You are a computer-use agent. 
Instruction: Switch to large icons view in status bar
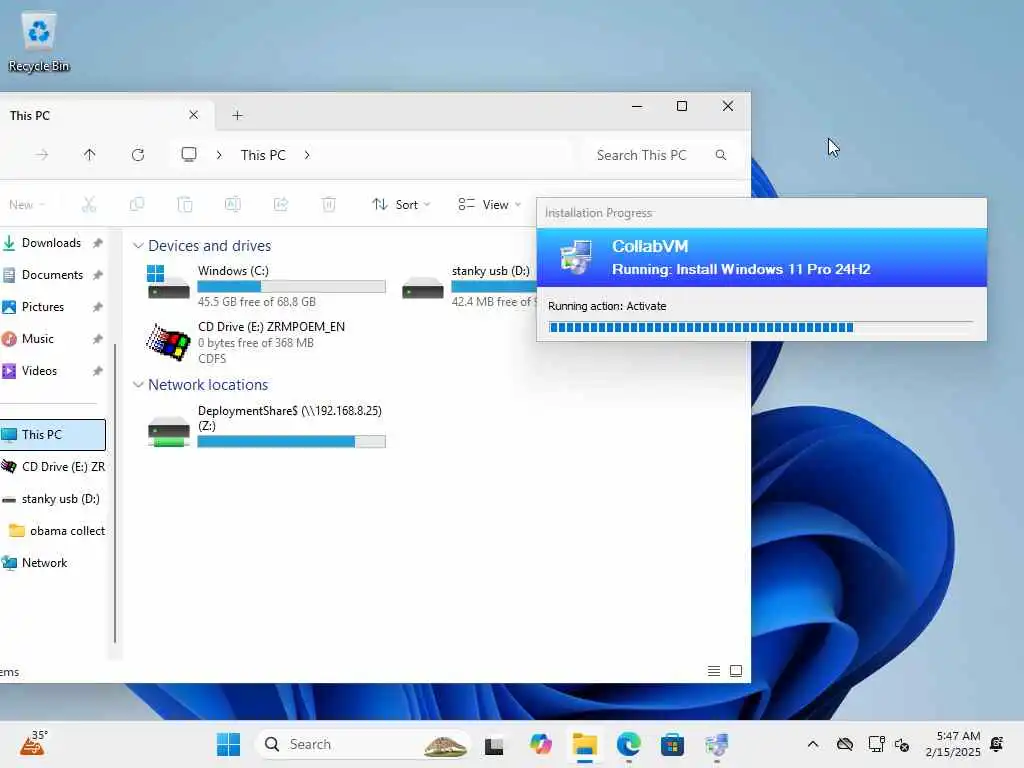736,671
